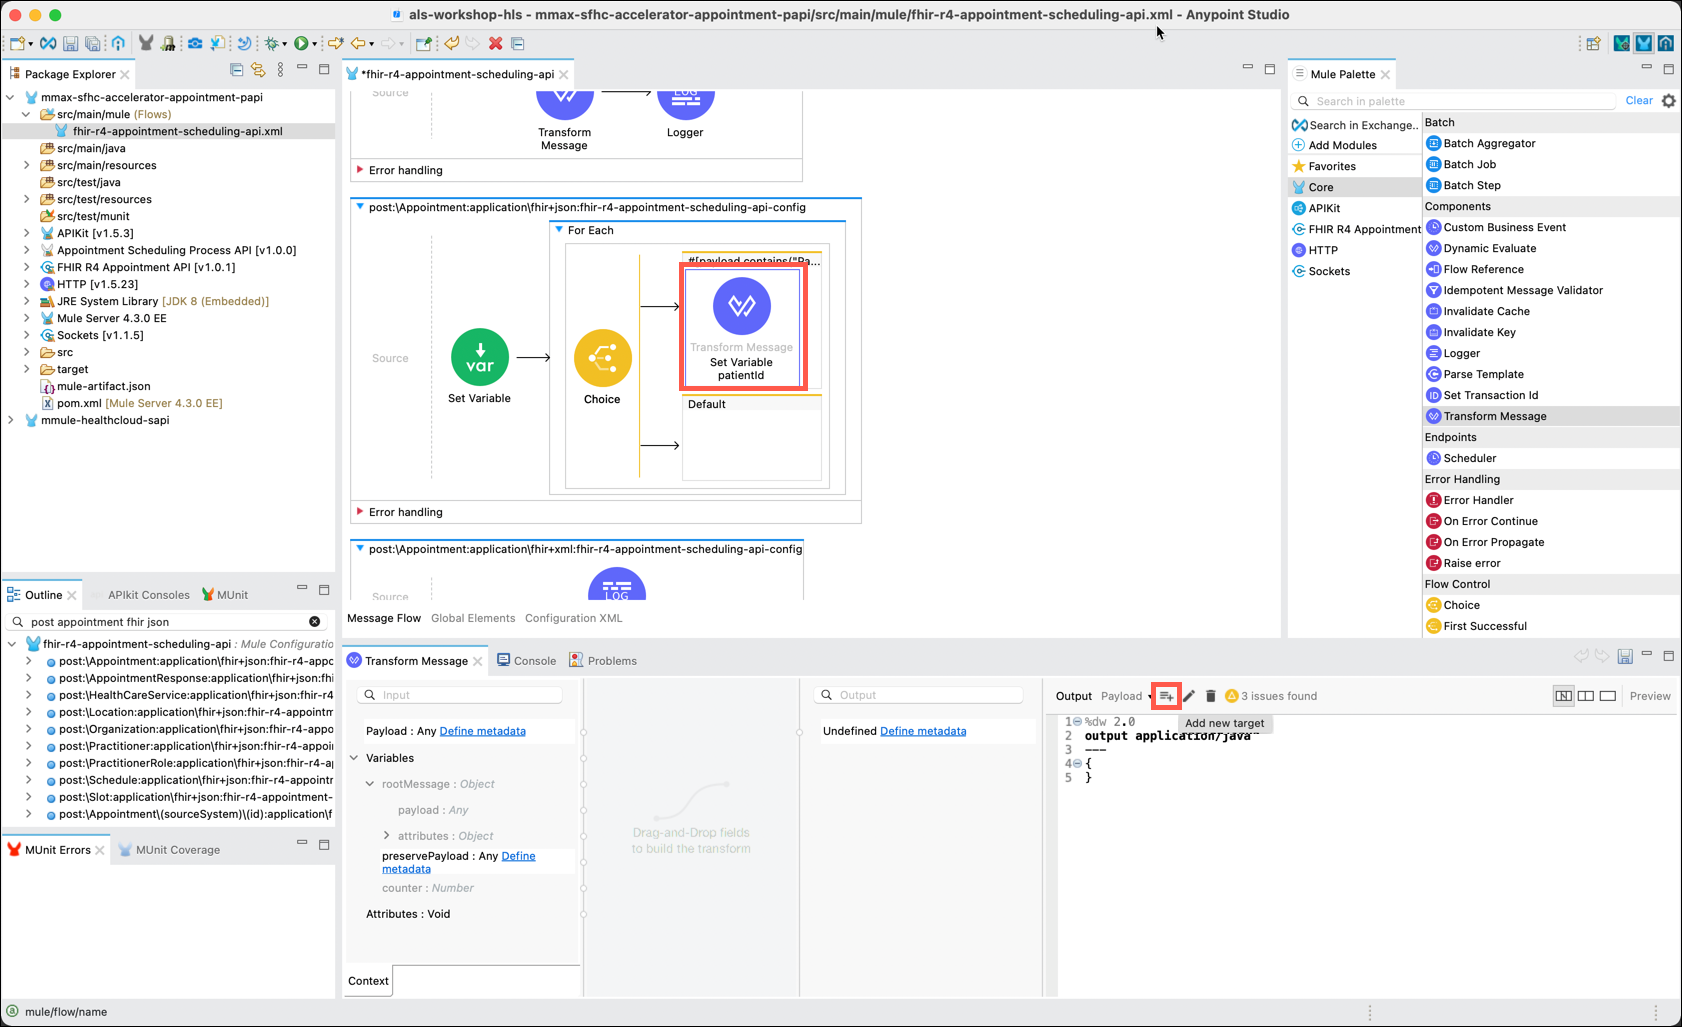Image resolution: width=1682 pixels, height=1027 pixels.
Task: Click Collapse All in Package Explorer
Action: tap(237, 70)
